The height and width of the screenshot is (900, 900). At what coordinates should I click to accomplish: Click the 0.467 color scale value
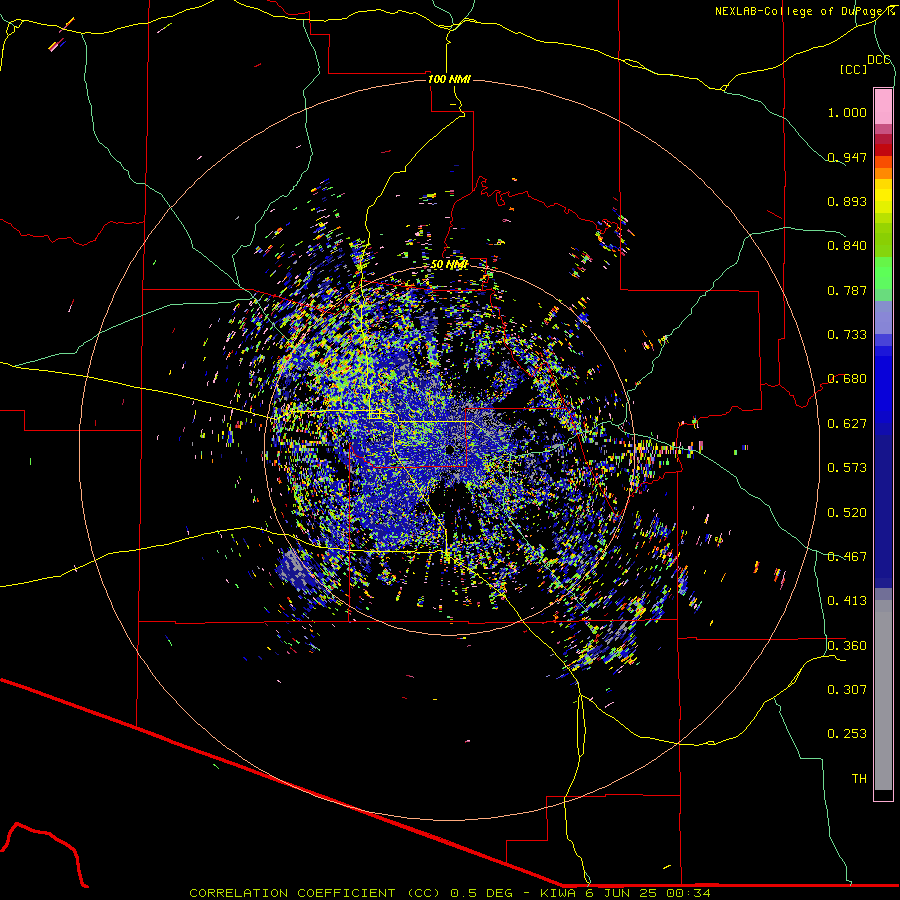pos(847,557)
